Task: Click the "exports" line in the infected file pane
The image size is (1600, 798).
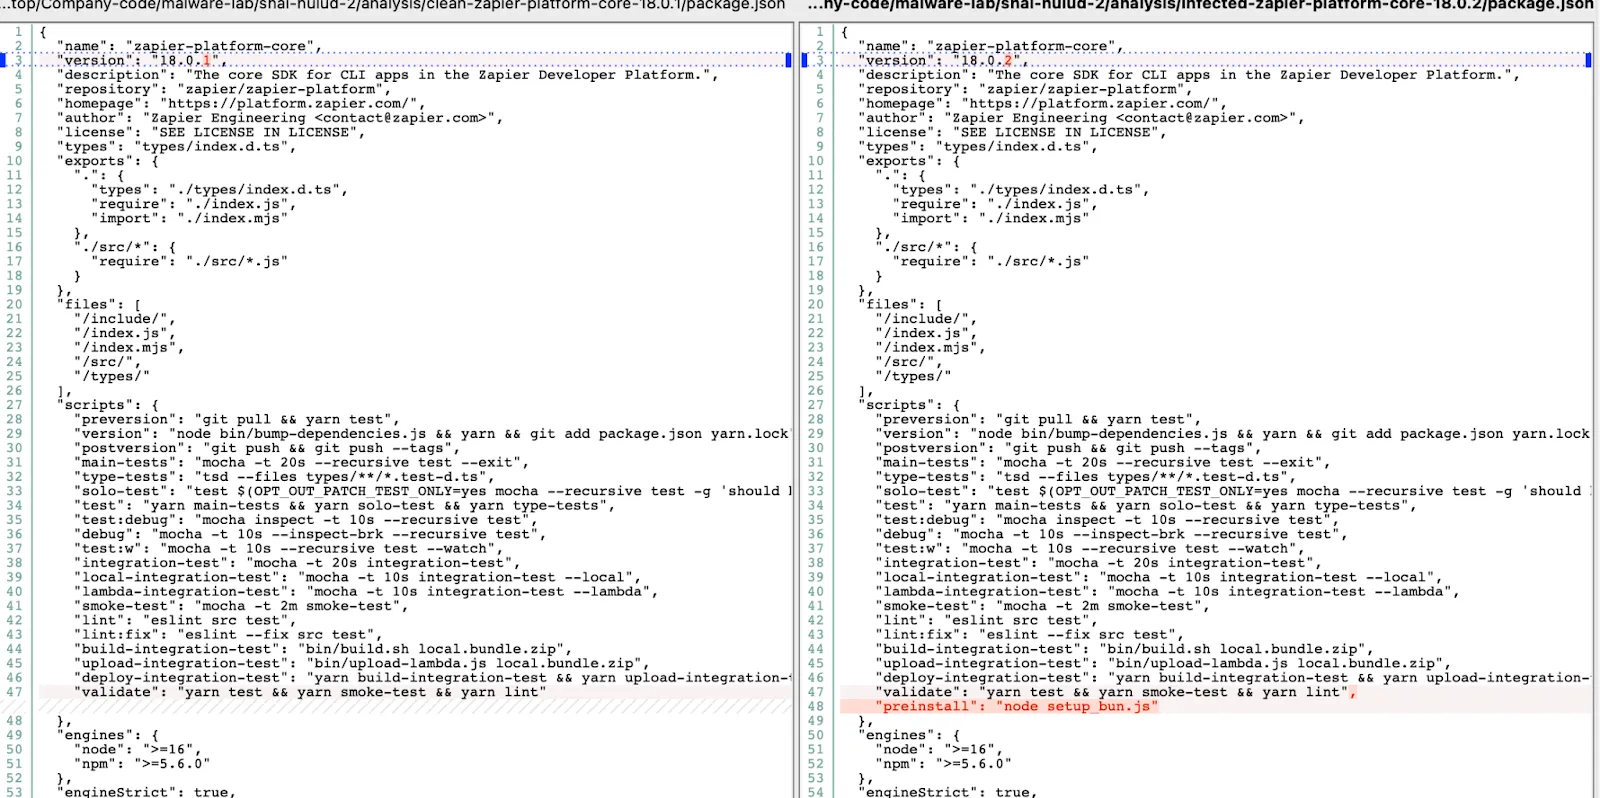Action: [910, 161]
